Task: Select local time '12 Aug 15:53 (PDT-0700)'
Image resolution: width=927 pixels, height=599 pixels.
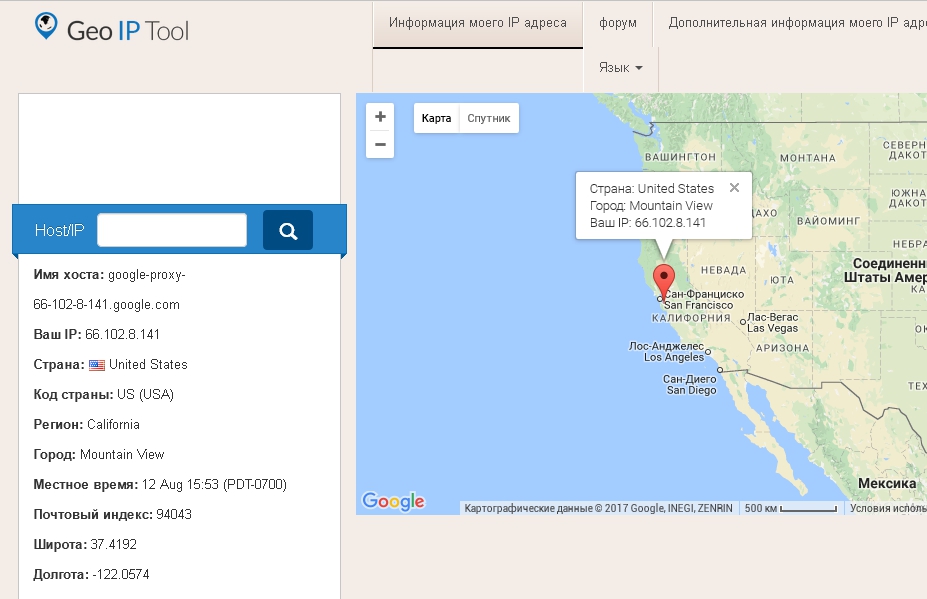Action: pyautogui.click(x=214, y=485)
